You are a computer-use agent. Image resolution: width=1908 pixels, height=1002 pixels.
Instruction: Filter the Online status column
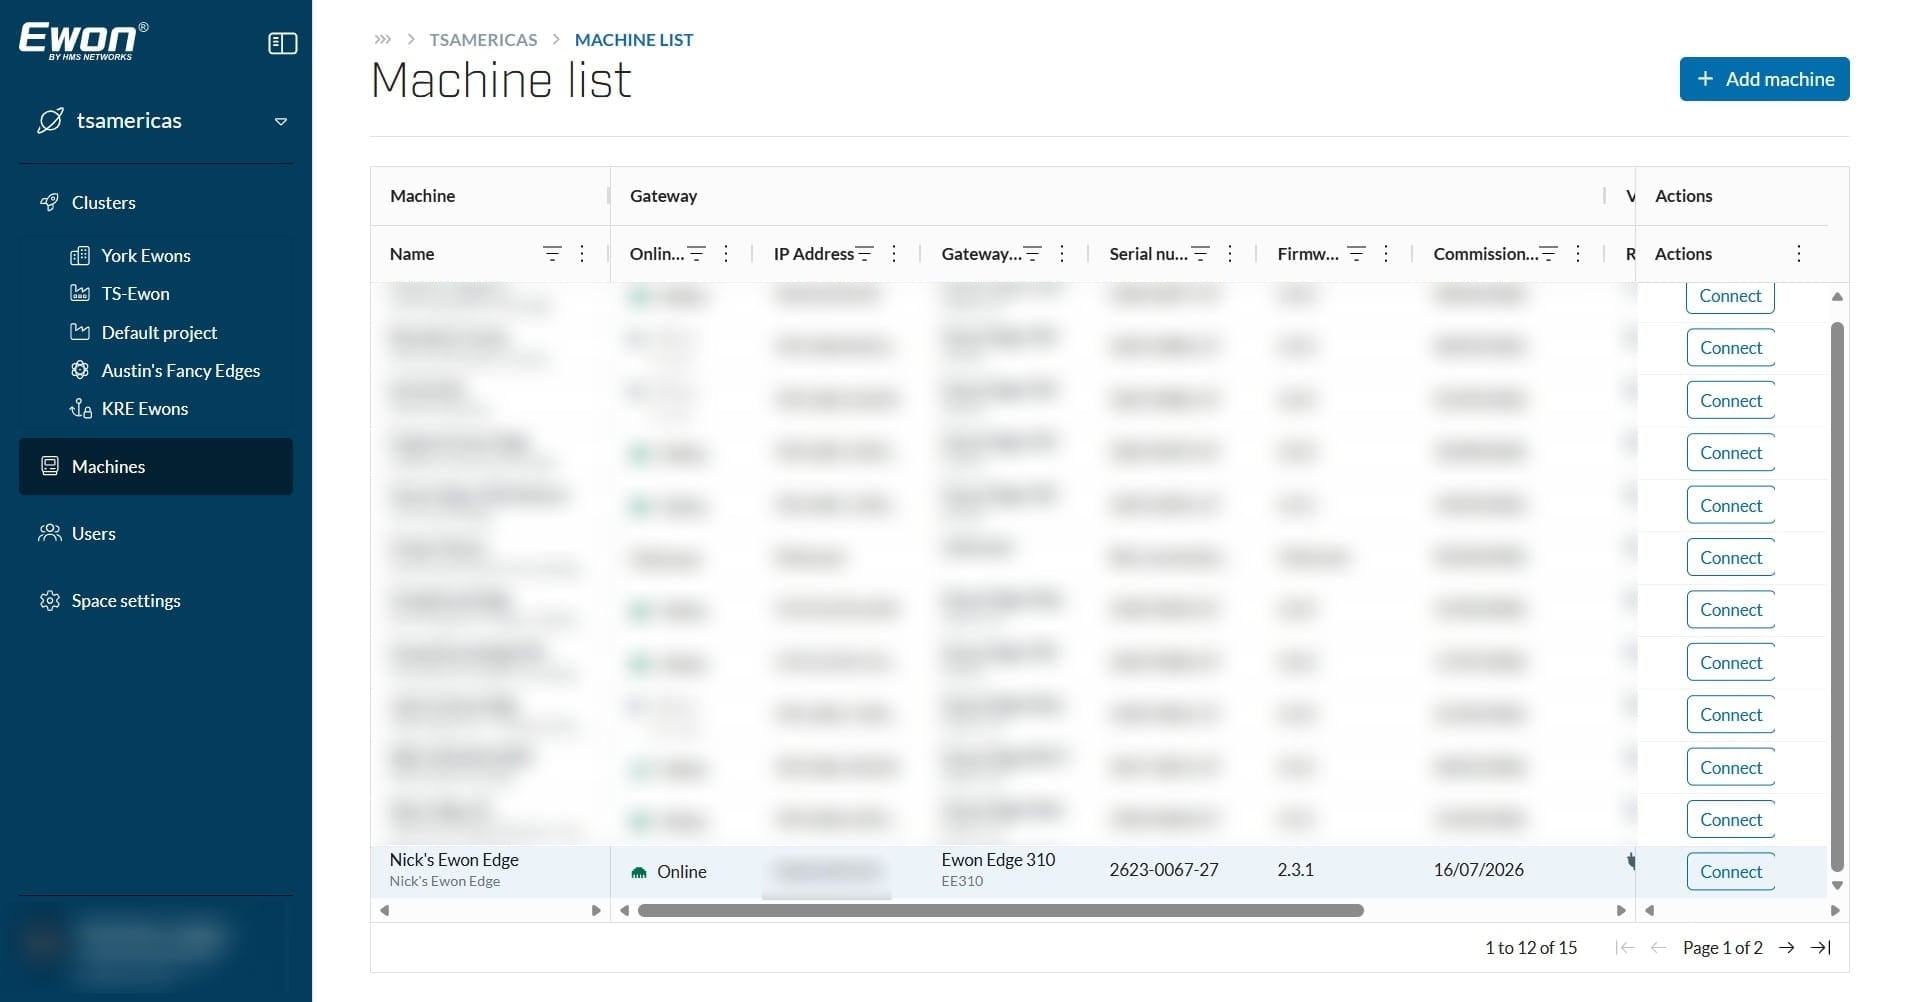click(x=697, y=254)
